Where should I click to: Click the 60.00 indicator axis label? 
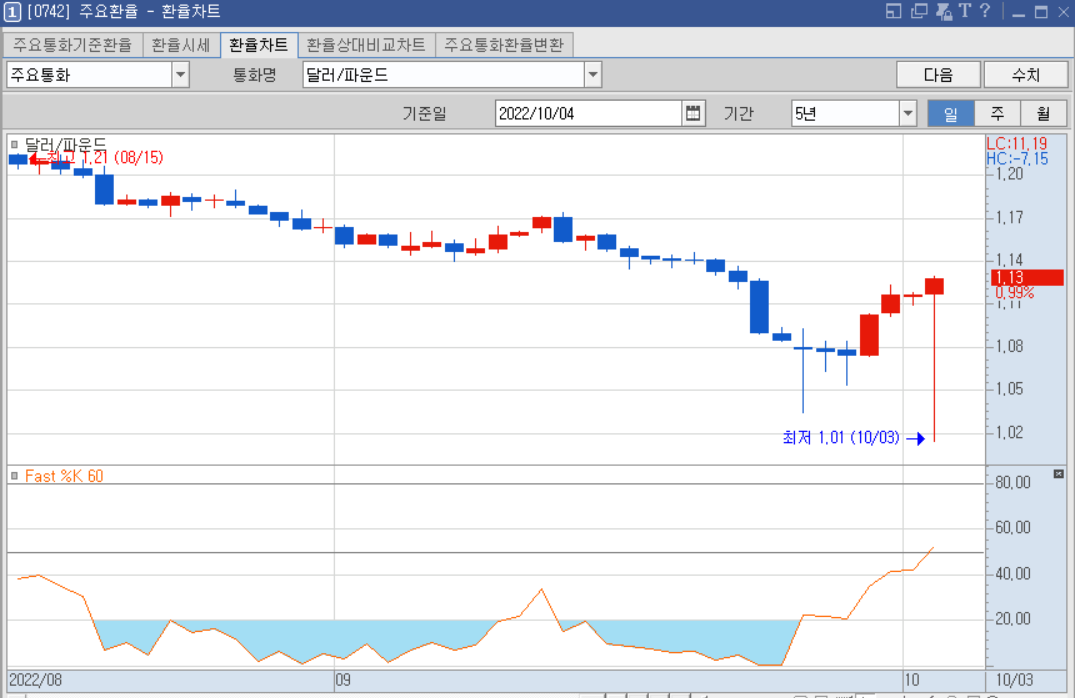pos(1013,528)
